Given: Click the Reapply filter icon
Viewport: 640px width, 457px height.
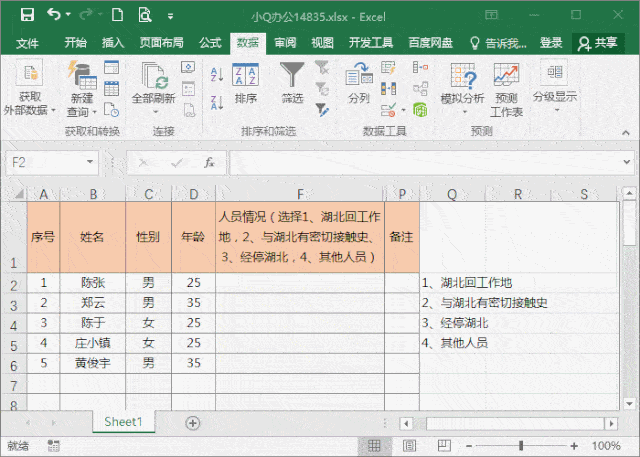Looking at the screenshot, I should [x=322, y=89].
